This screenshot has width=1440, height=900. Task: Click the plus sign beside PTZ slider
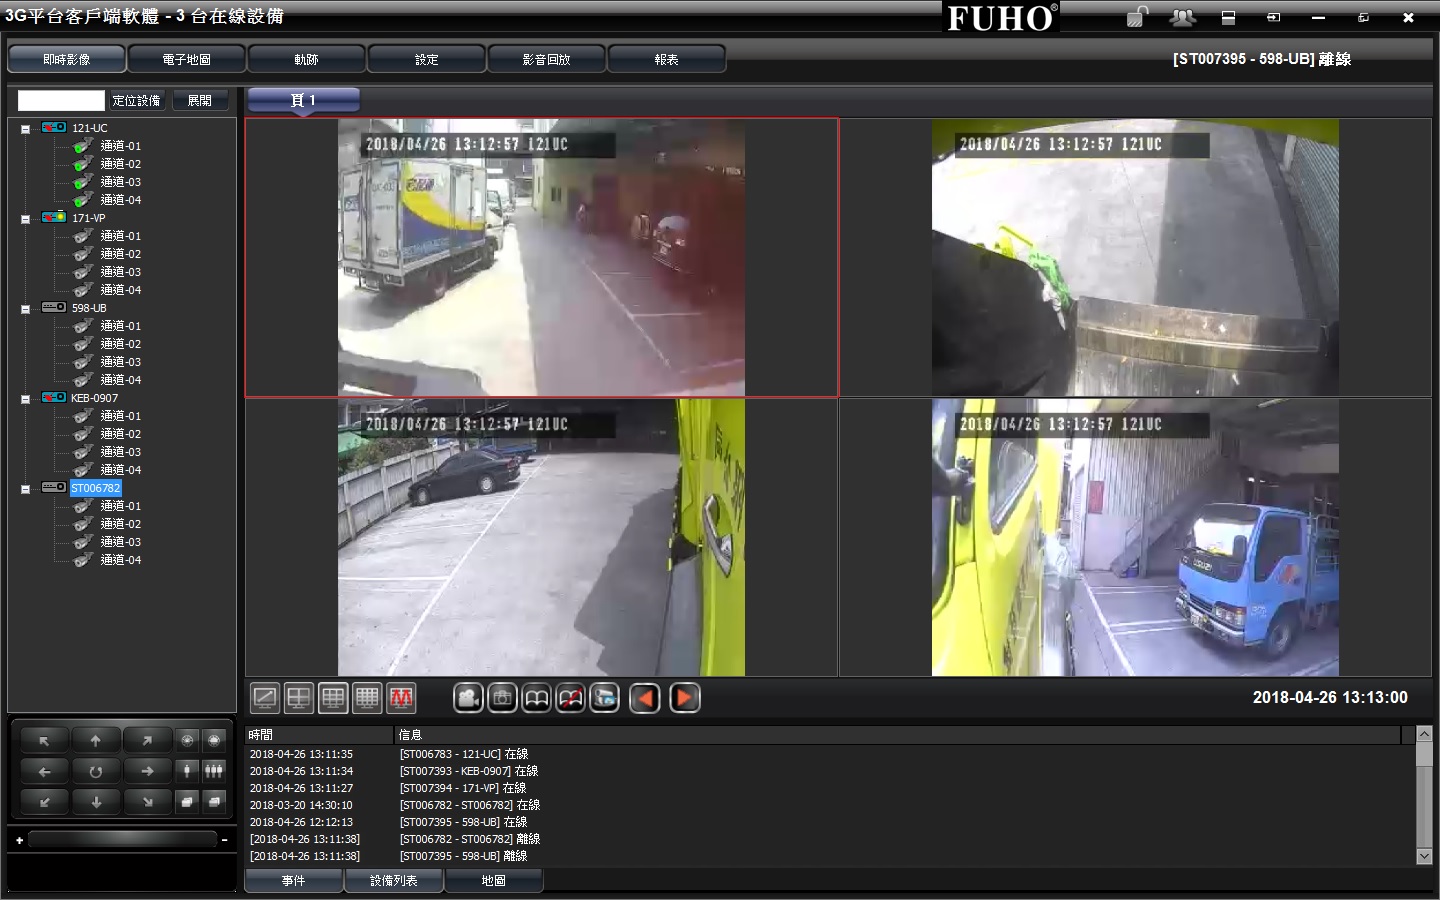[19, 840]
